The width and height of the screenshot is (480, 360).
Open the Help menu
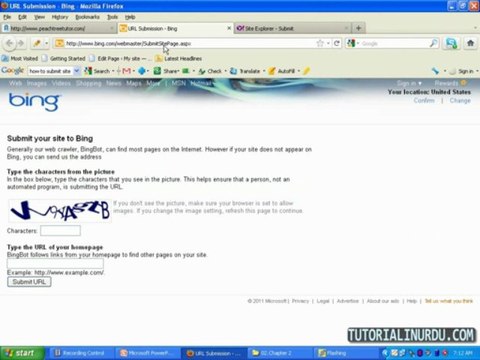tap(130, 17)
